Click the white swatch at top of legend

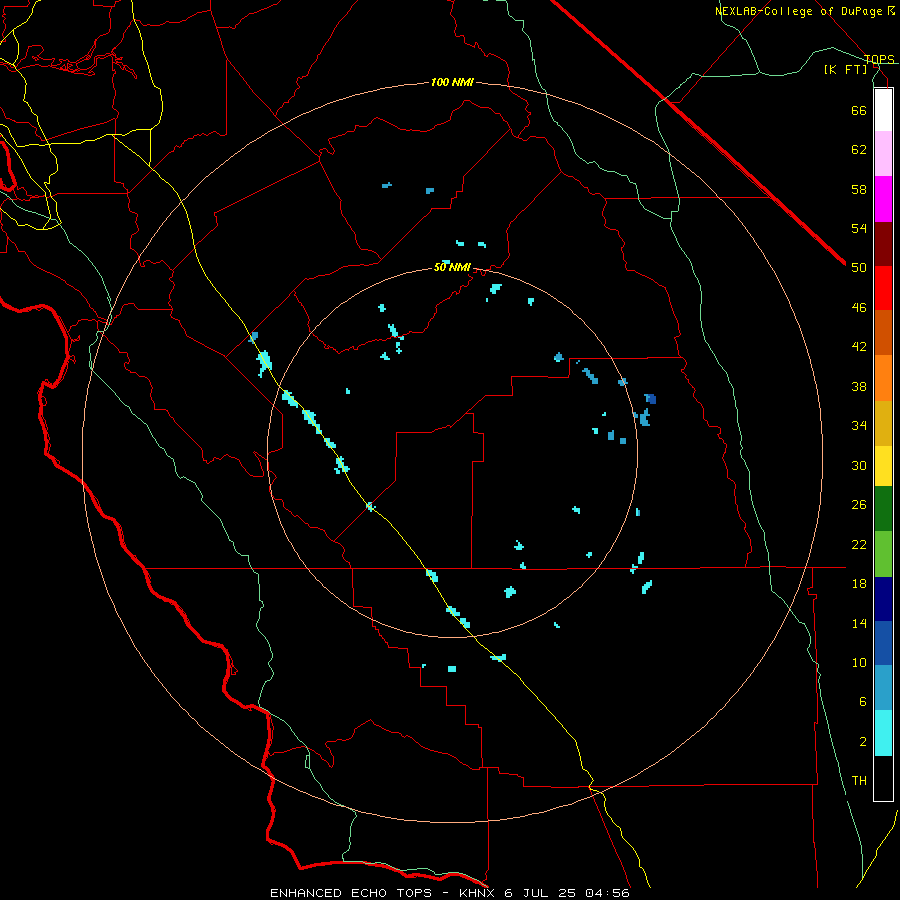883,110
